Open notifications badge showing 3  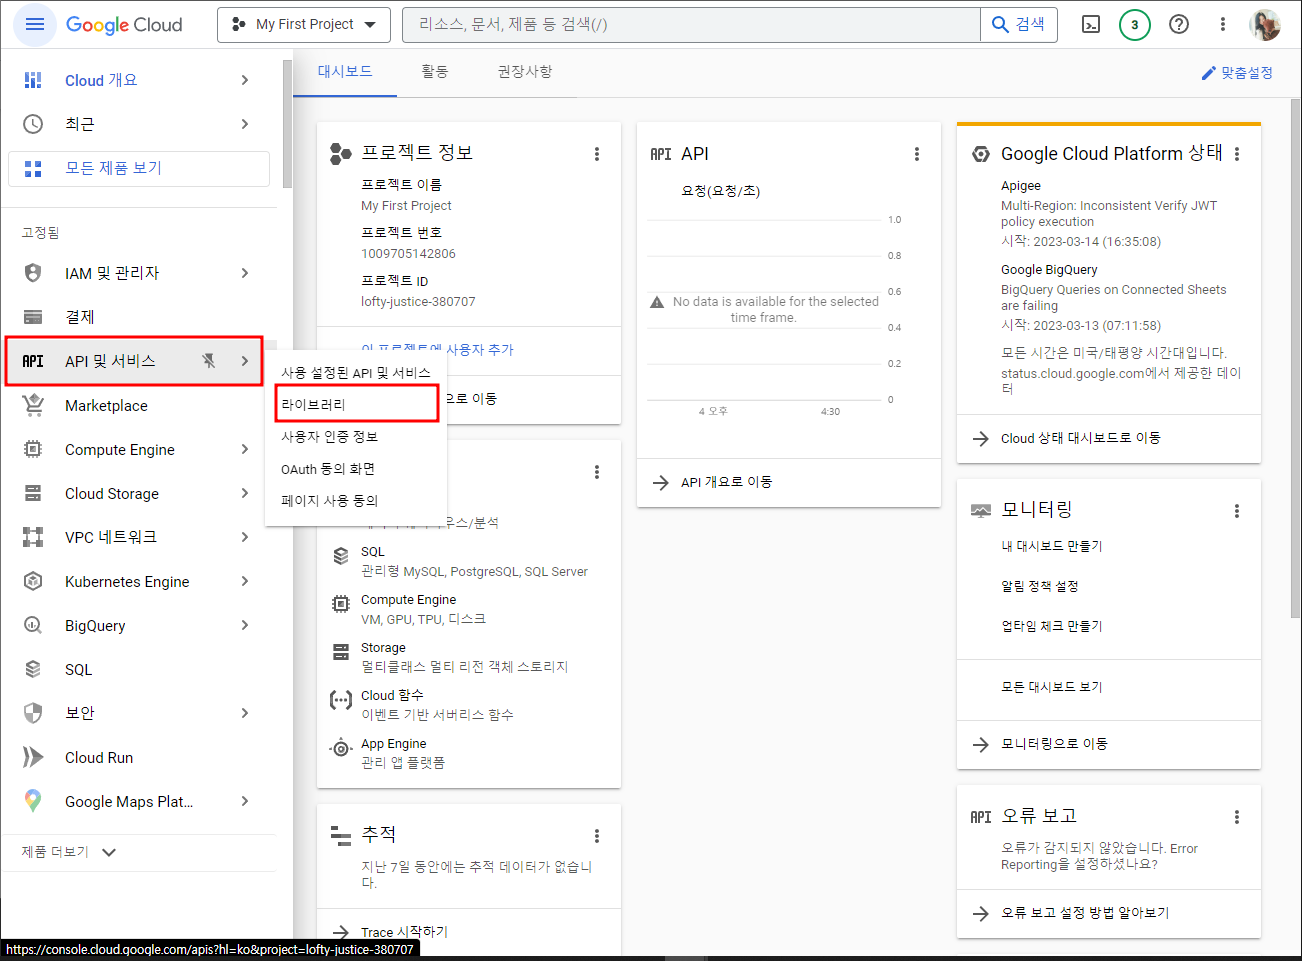tap(1135, 24)
